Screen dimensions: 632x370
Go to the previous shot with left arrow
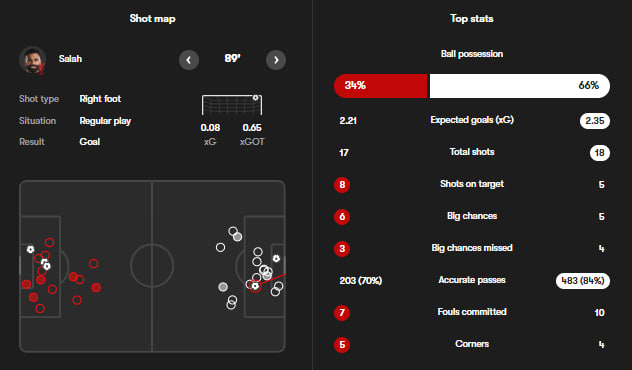(x=189, y=60)
